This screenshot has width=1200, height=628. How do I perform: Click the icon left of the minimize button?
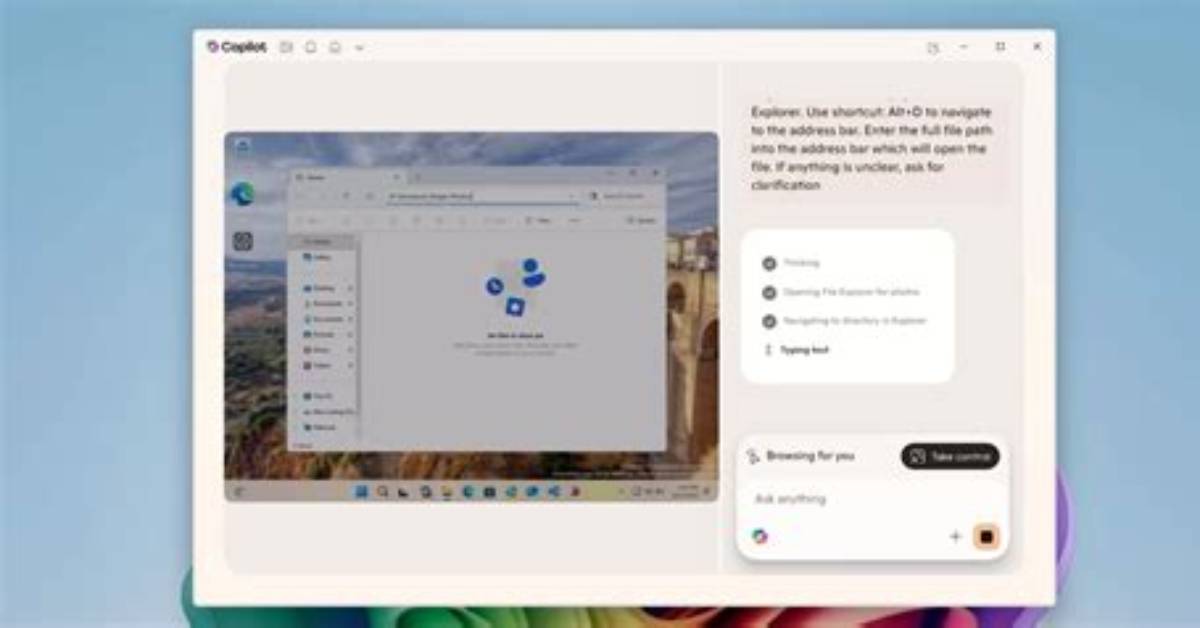click(x=933, y=47)
